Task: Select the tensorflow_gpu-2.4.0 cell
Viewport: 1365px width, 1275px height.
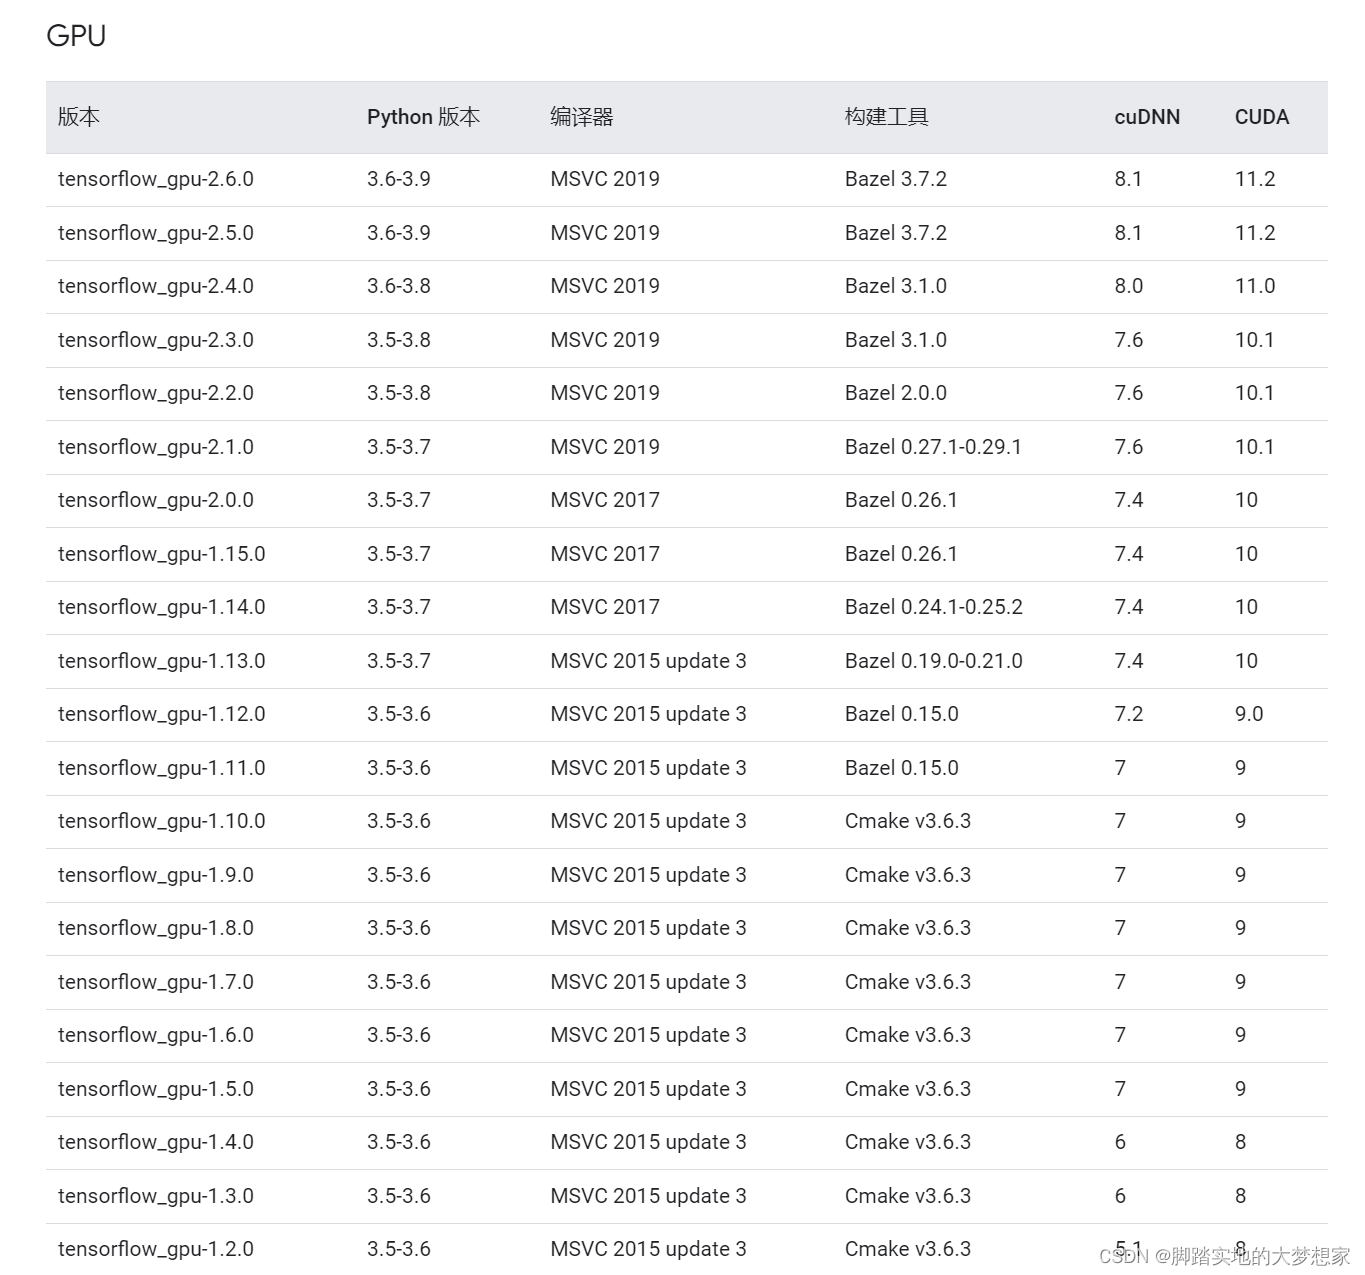Action: tap(156, 286)
